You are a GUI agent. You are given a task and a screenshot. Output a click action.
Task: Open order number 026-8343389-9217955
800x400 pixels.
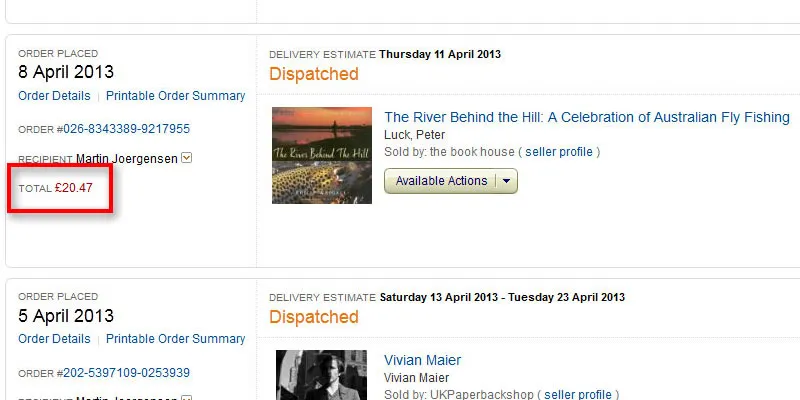point(126,129)
